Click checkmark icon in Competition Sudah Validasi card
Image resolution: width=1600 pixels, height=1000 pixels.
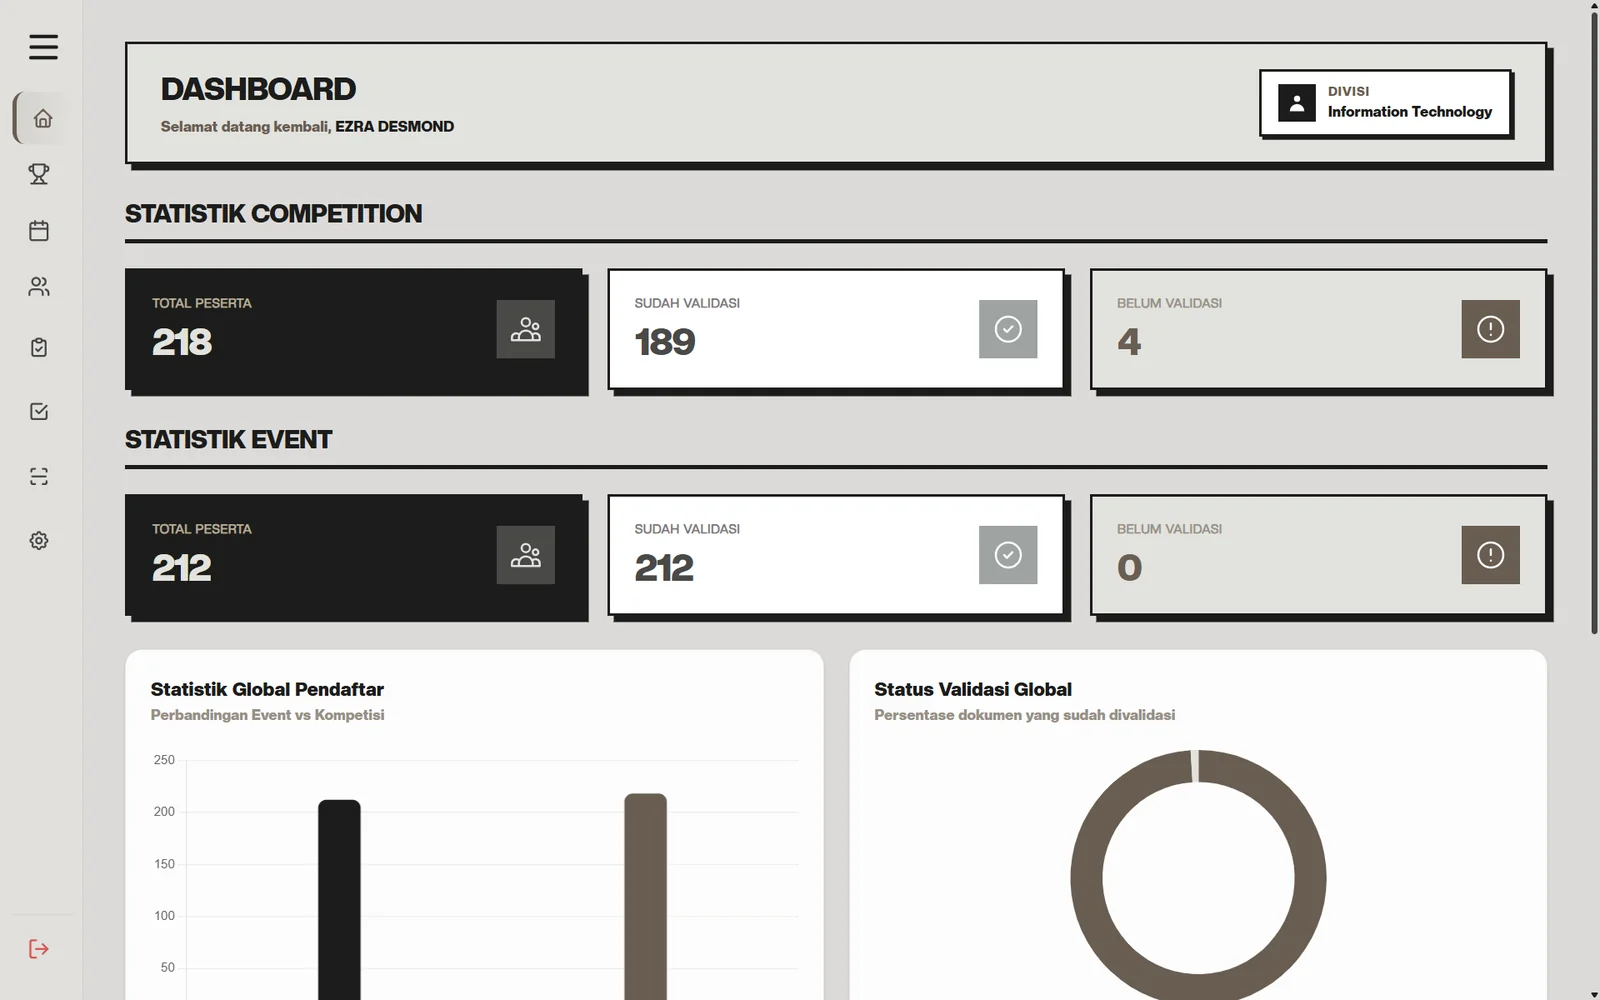point(1008,329)
